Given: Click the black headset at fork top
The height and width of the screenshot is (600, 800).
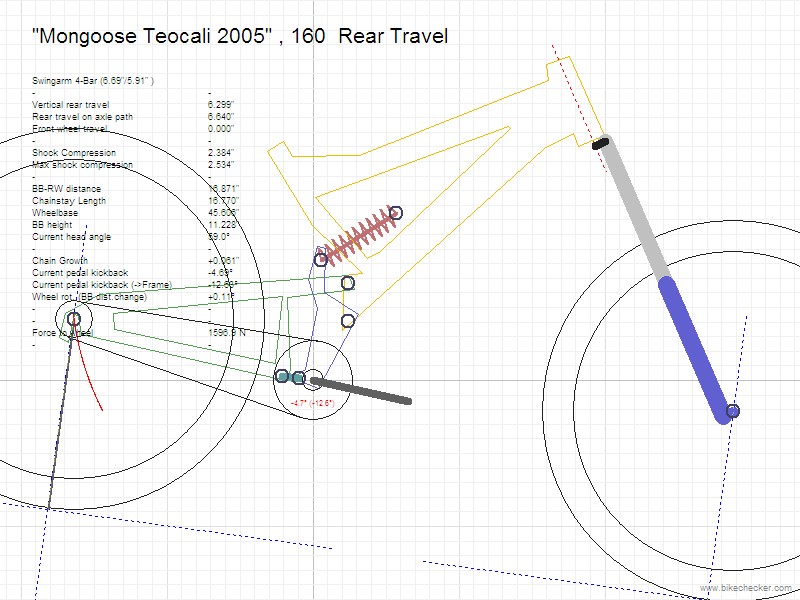Looking at the screenshot, I should click(600, 144).
